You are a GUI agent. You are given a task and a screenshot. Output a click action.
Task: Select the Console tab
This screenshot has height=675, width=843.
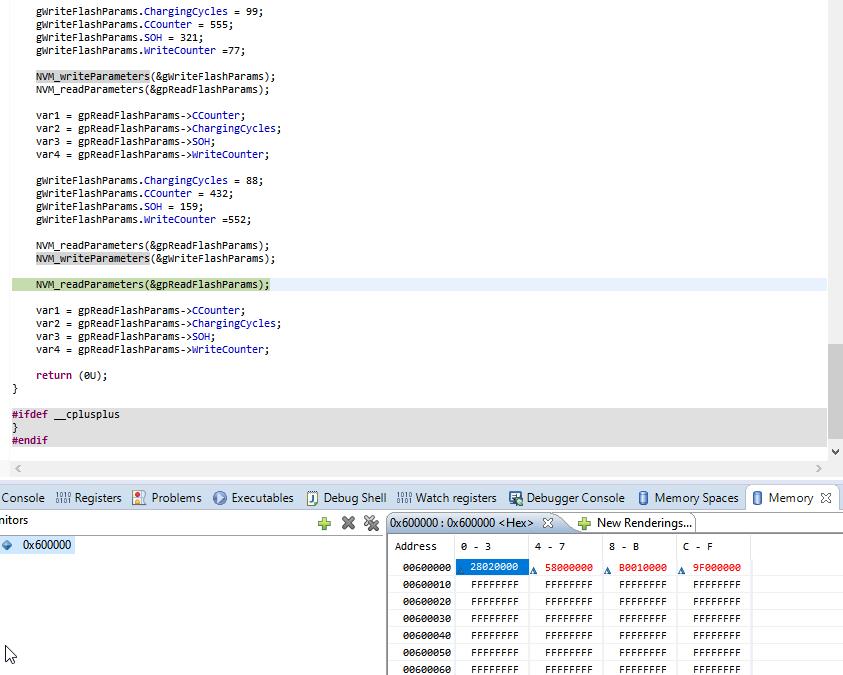[x=22, y=497]
